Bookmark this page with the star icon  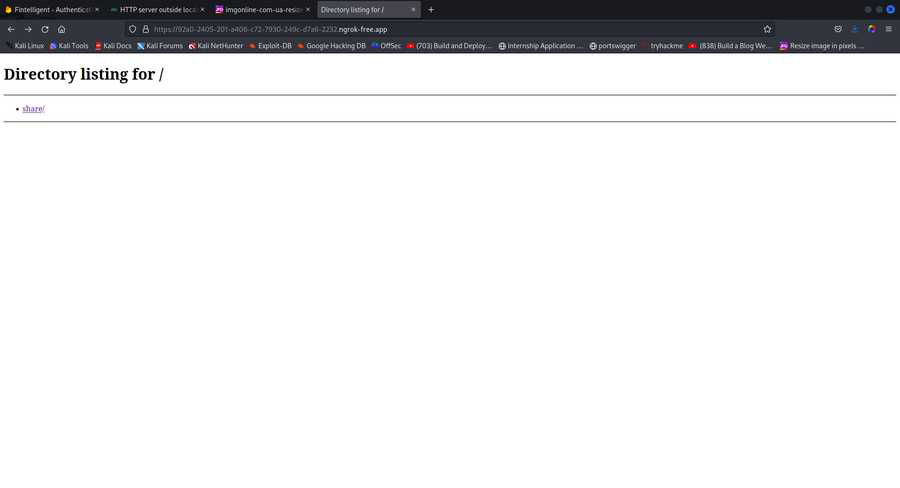pos(767,29)
